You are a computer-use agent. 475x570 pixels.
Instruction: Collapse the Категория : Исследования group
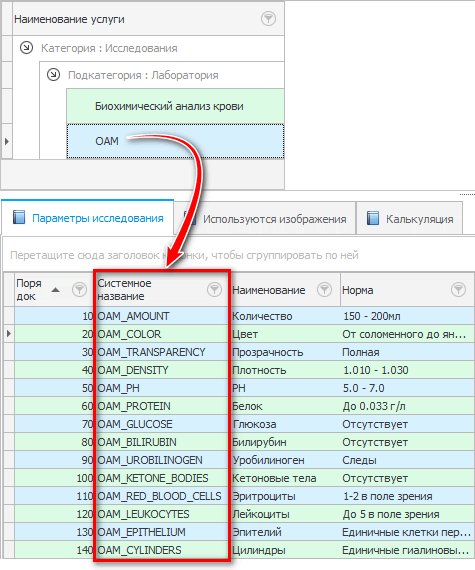[x=26, y=48]
